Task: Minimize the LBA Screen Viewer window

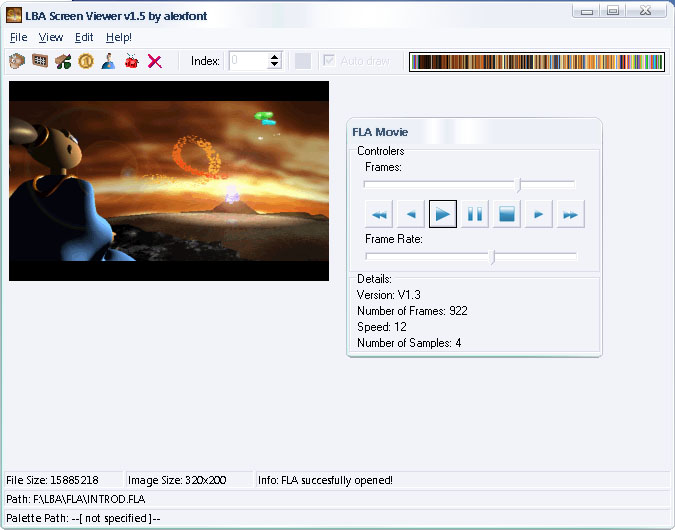Action: point(587,11)
